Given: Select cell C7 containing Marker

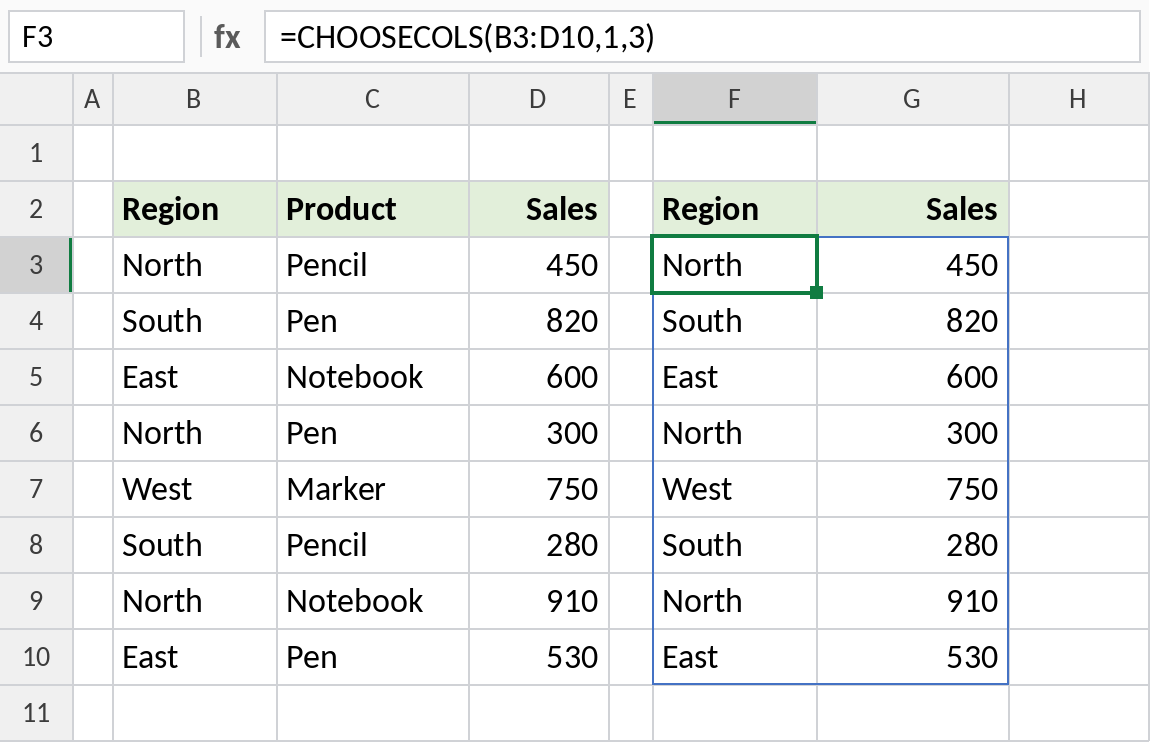Looking at the screenshot, I should [373, 489].
